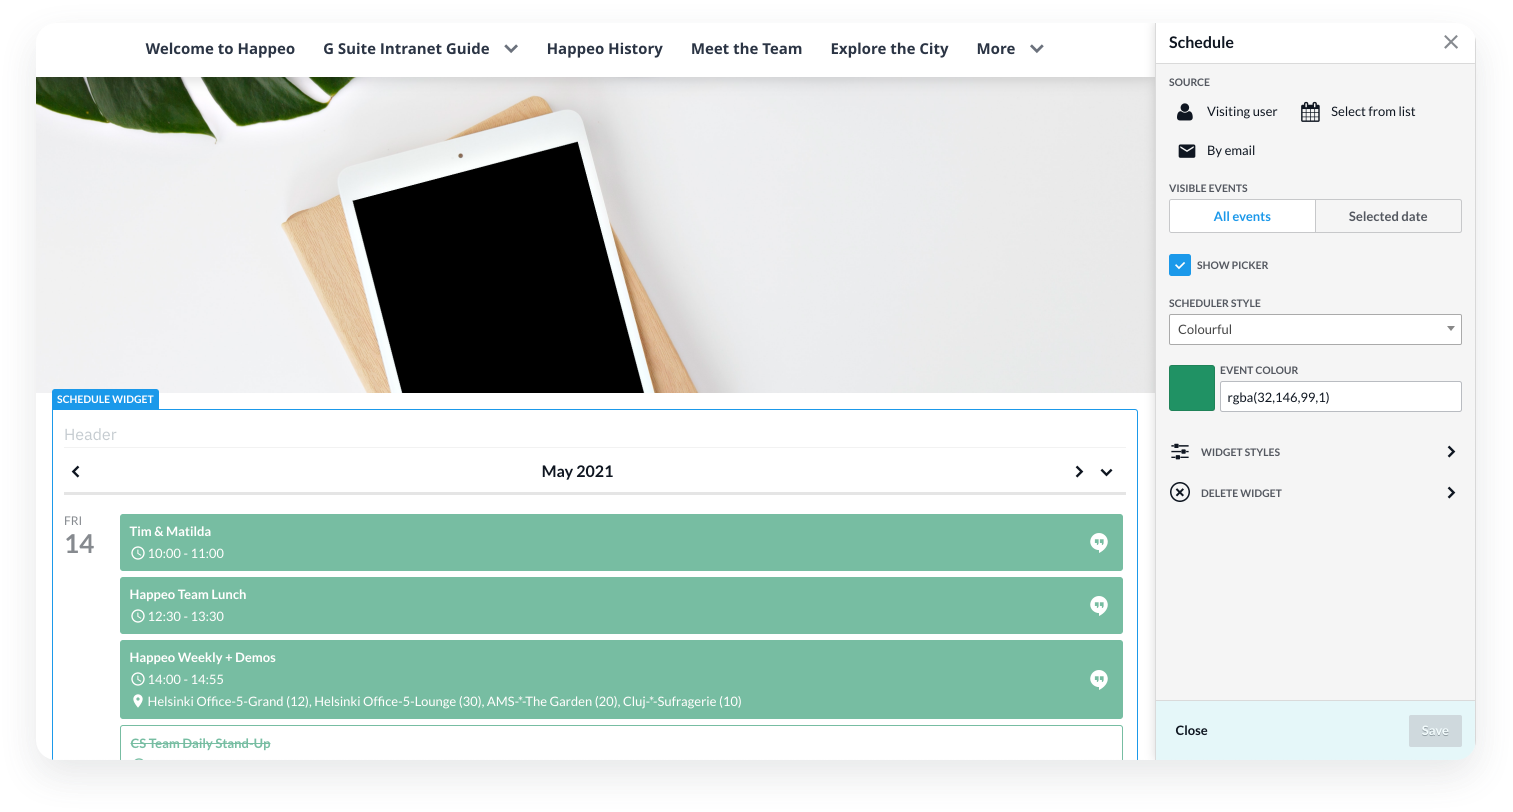The height and width of the screenshot is (812, 1513).
Task: Expand the month picker chevron beside May 2021
Action: tap(1107, 472)
